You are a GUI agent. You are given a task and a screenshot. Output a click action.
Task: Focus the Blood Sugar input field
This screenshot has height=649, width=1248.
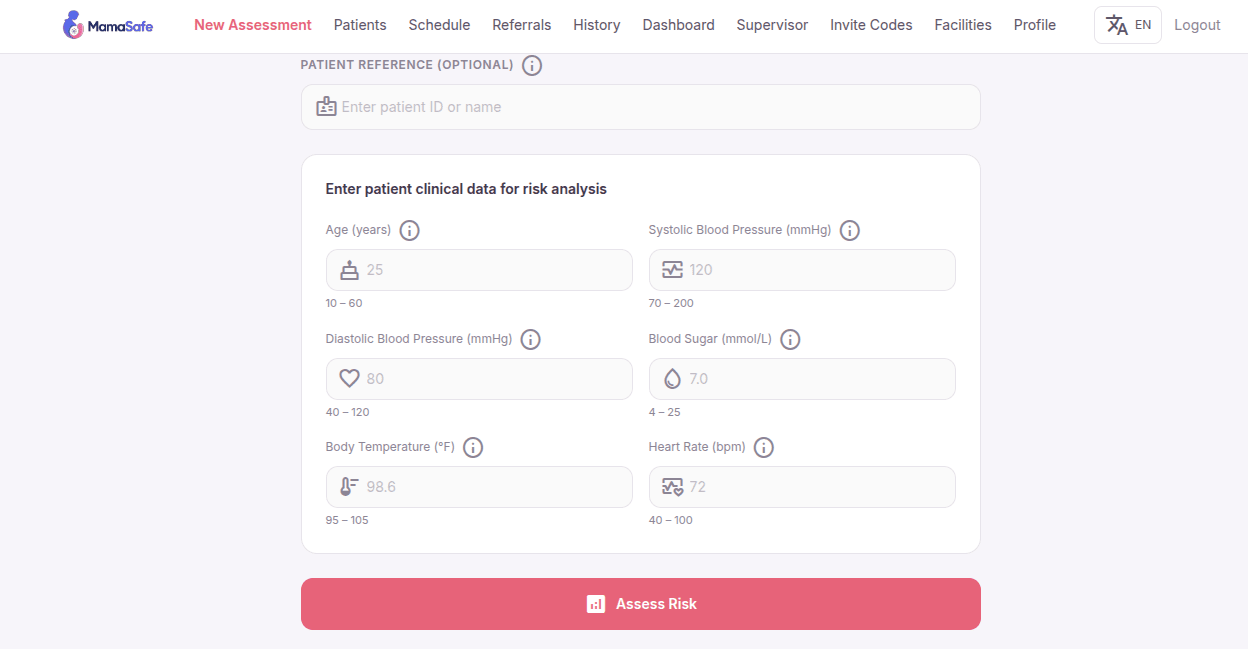(802, 379)
